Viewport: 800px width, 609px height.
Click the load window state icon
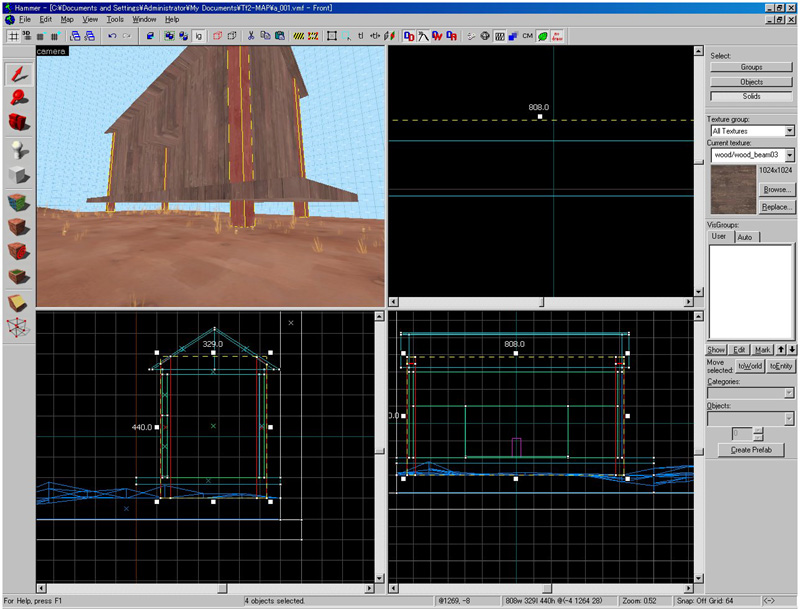(x=75, y=36)
